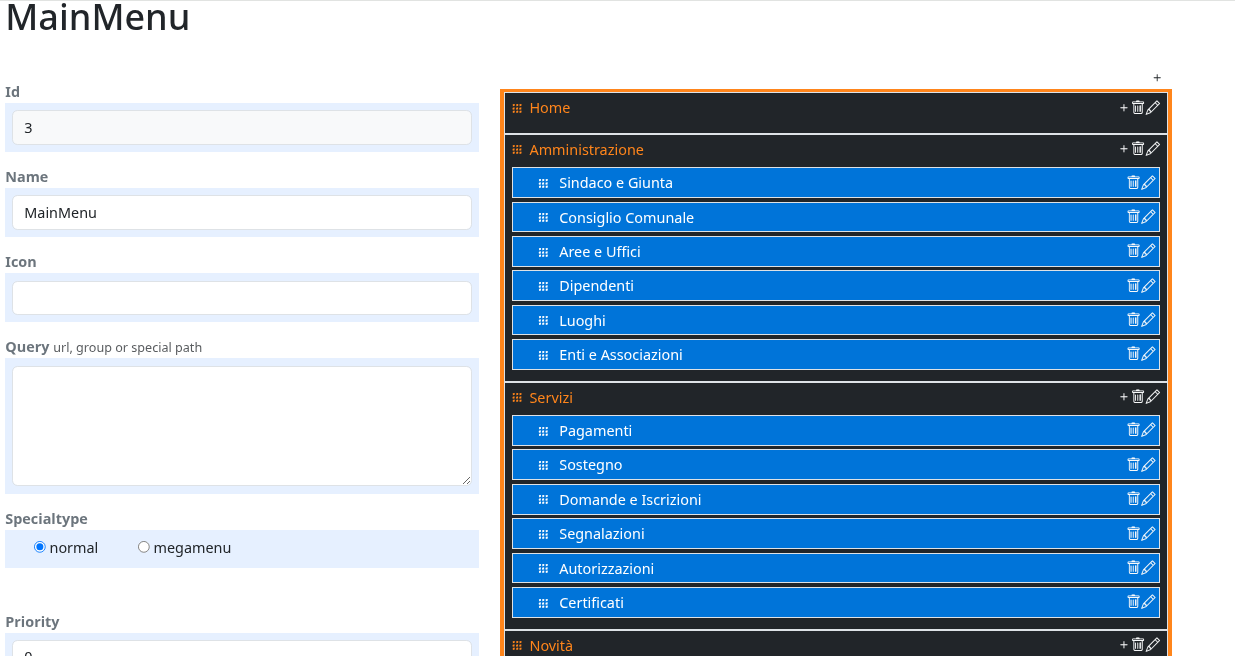Edit the Sostegno entry

[1149, 464]
